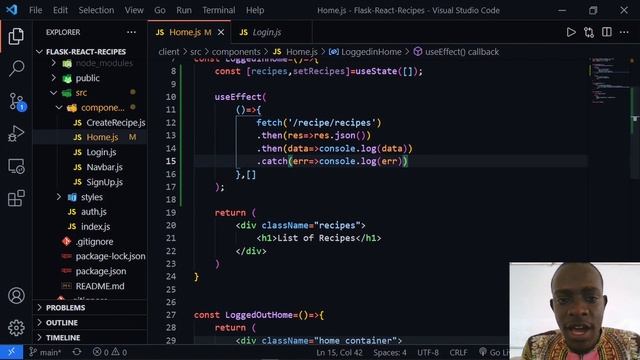
Task: Open Navbar.js file
Action: [x=104, y=167]
